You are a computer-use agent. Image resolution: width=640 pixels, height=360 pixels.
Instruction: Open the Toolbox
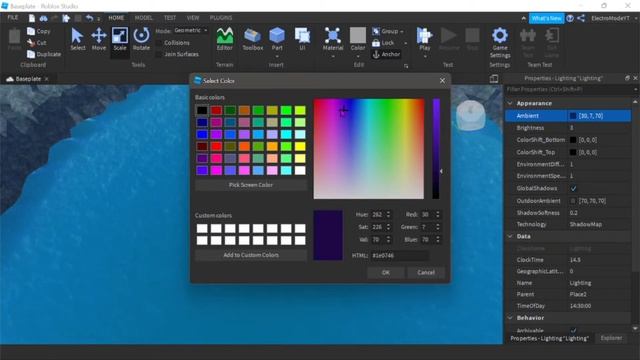(x=253, y=36)
